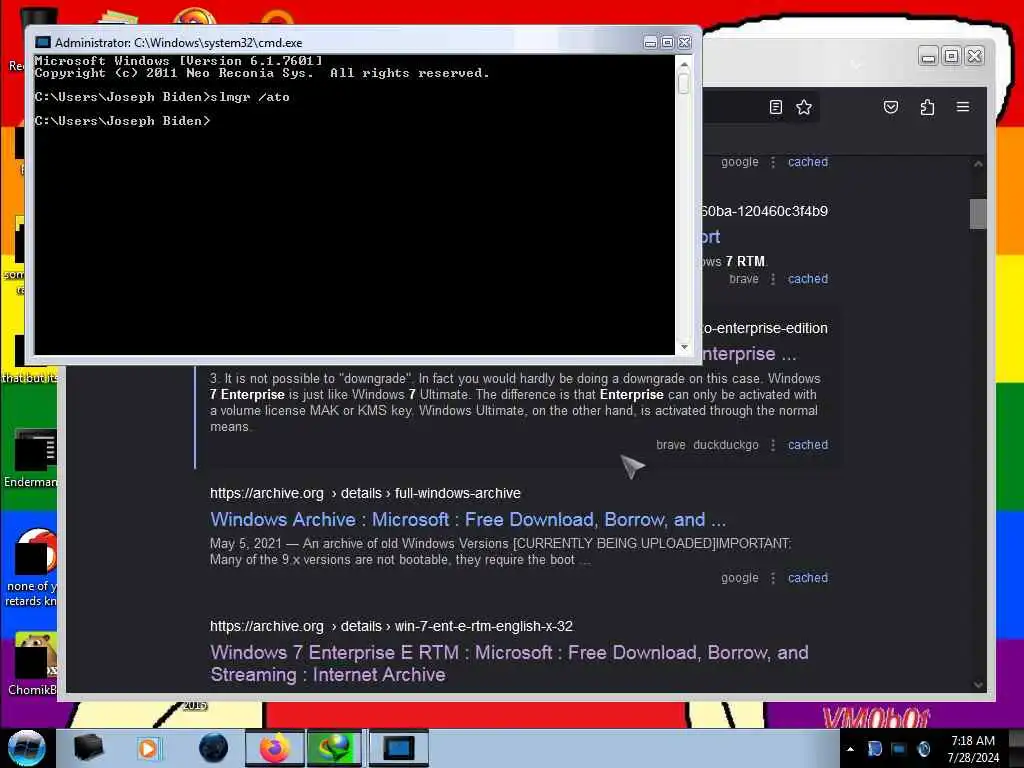Launch the media player taskbar icon
The width and height of the screenshot is (1024, 768).
coord(148,748)
